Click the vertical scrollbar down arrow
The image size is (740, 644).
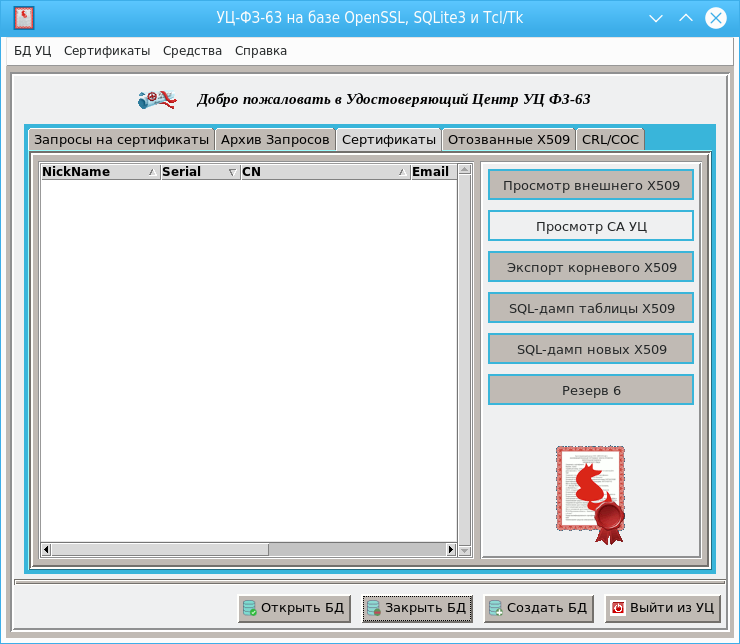coord(464,550)
